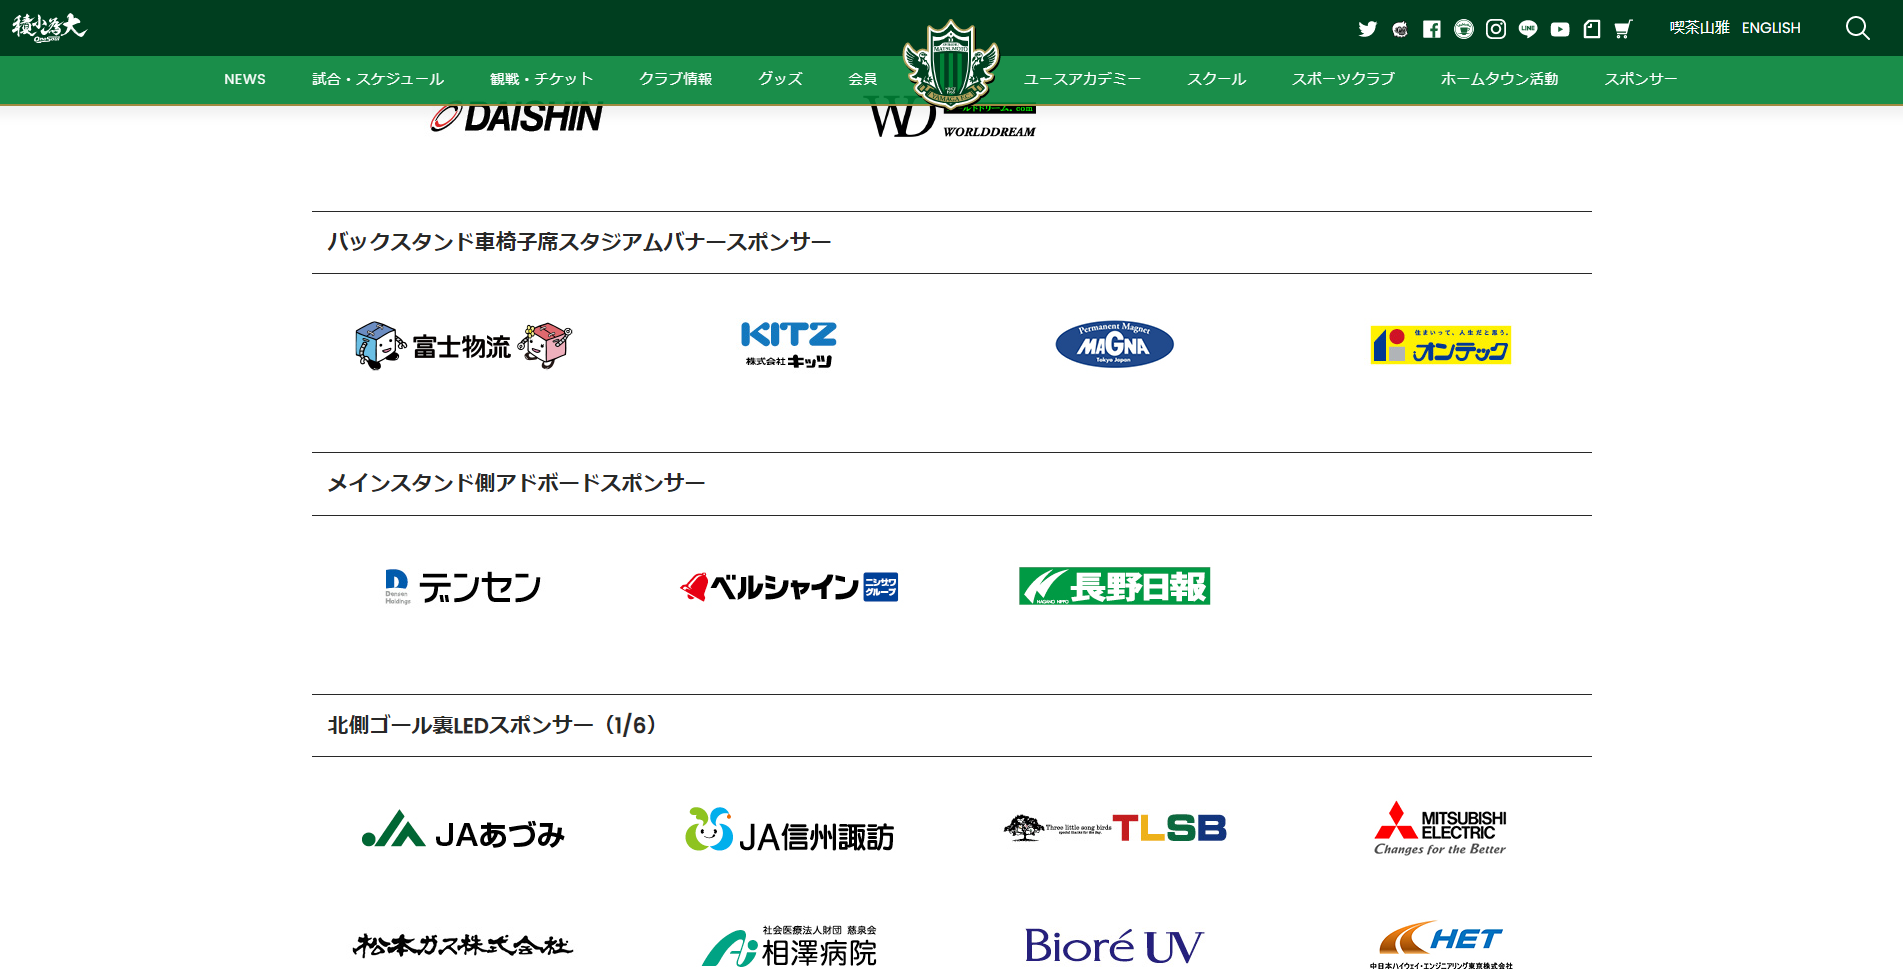Open the NEWS menu item
1903x969 pixels.
[x=245, y=79]
